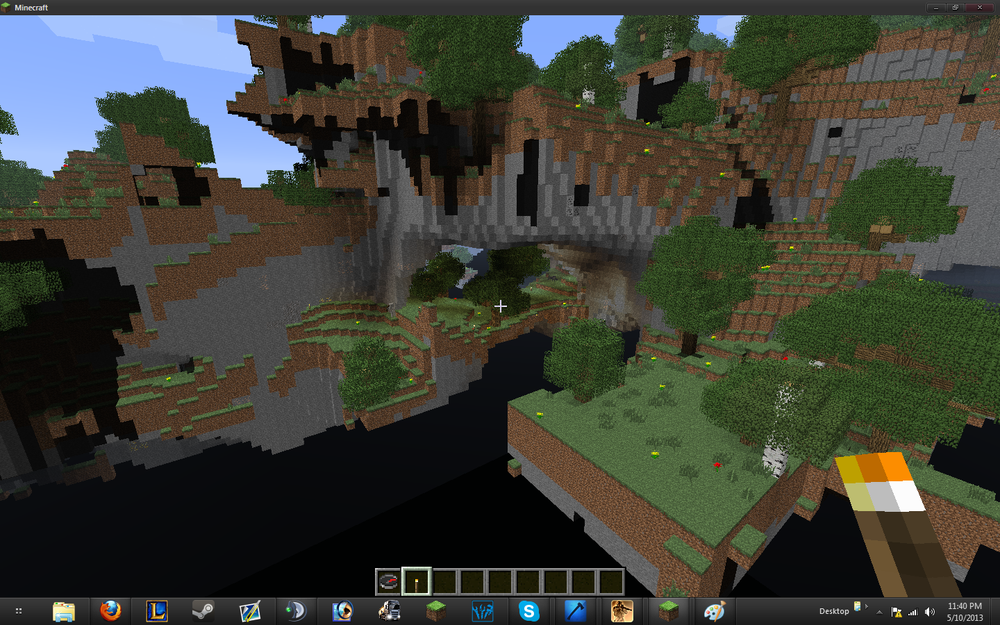The image size is (1000, 625).
Task: Click the "Minecraft" window title text
Action: [x=31, y=8]
